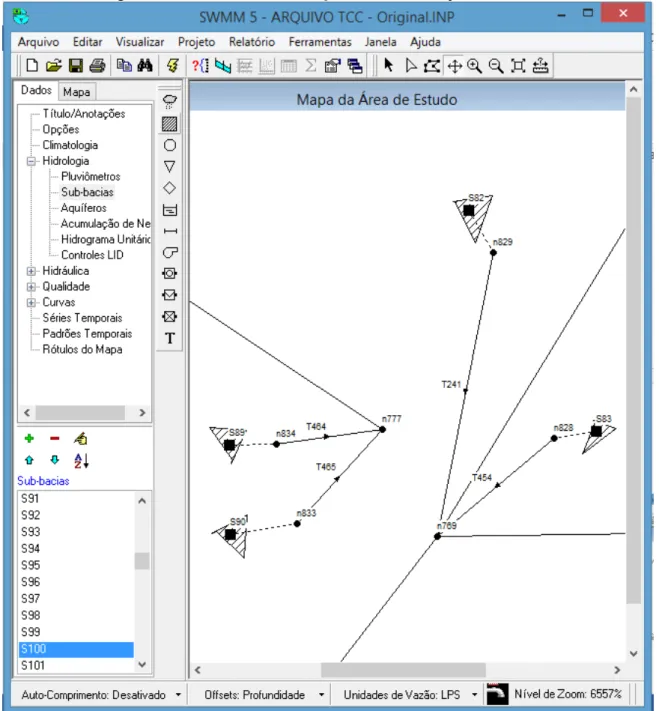
Task: Open the Auto-Comprimento dropdown arrow
Action: (x=178, y=695)
